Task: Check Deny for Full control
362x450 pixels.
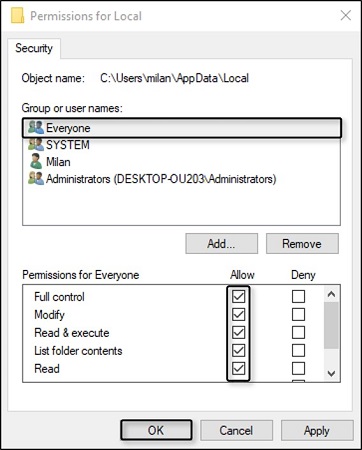Action: tap(298, 296)
